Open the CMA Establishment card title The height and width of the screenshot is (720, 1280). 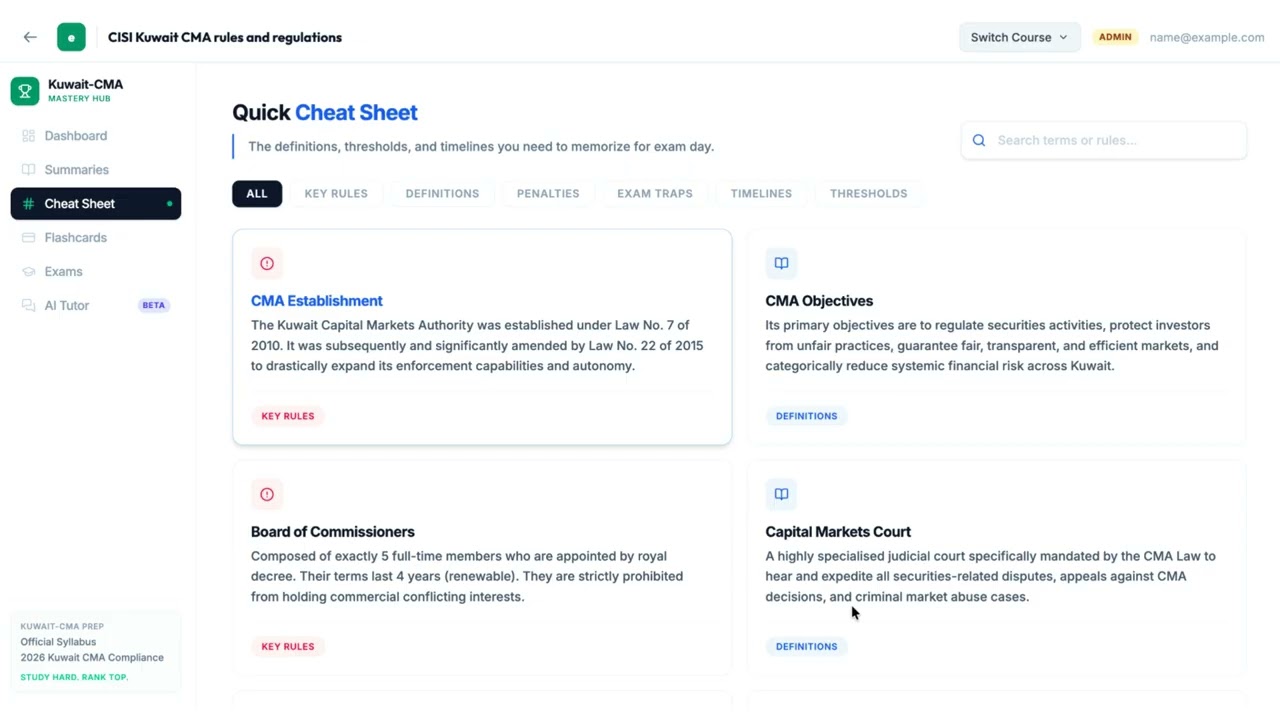[316, 301]
